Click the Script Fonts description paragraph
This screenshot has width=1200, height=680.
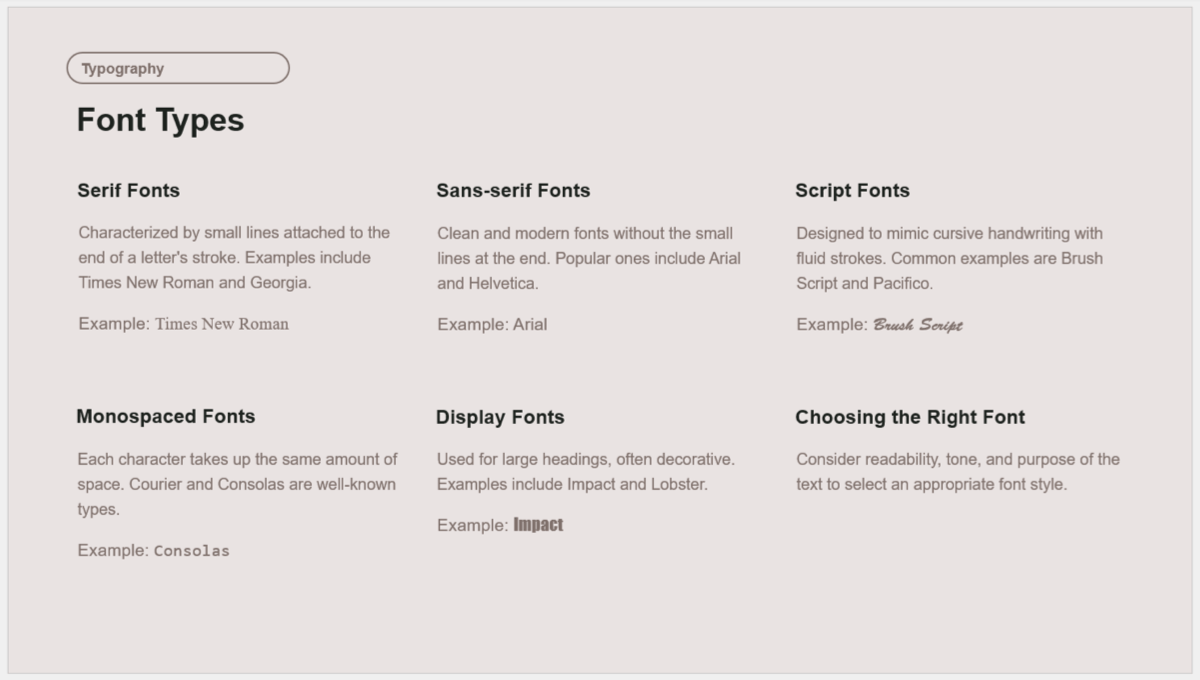(950, 258)
